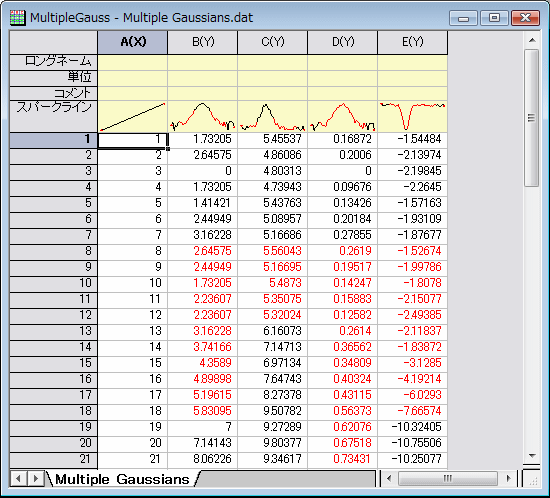Click cell with value -1.93109

coord(412,219)
